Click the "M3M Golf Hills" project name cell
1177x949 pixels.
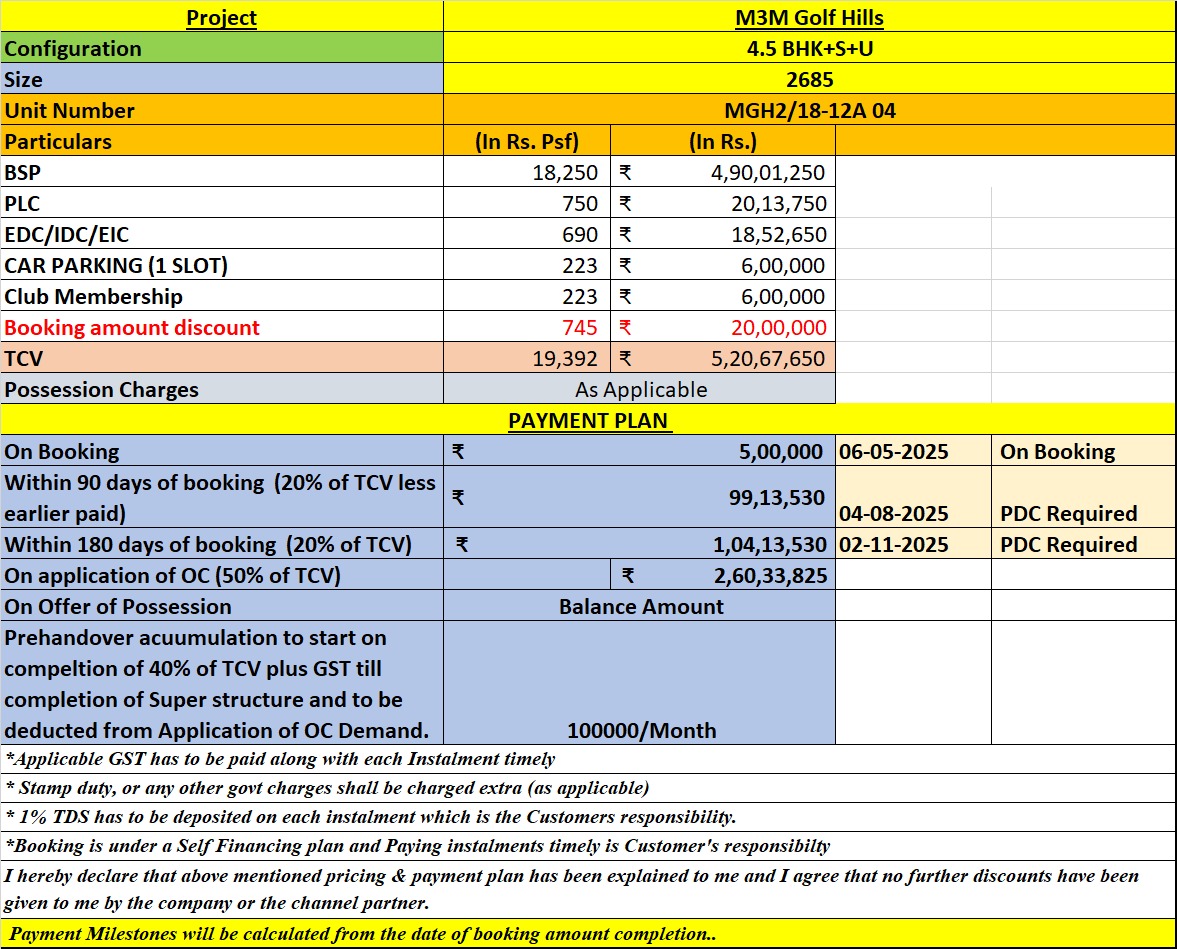[x=809, y=17]
